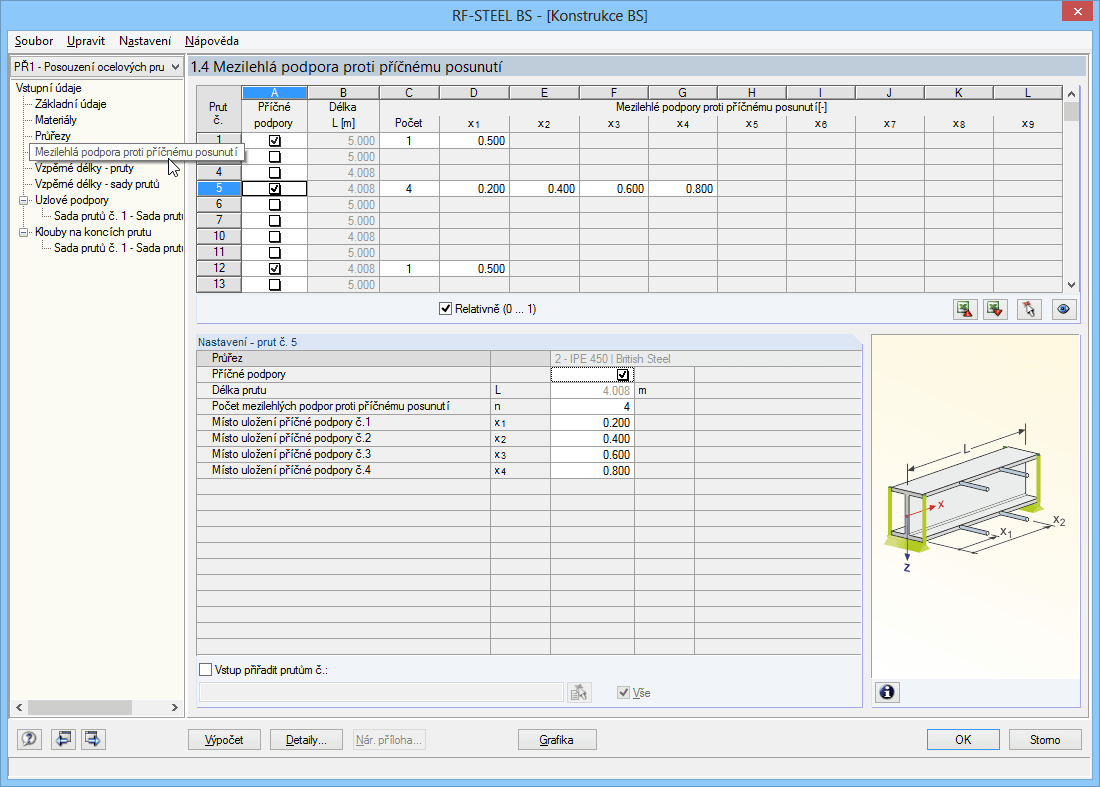Viewport: 1100px width, 787px height.
Task: Toggle Příčné podpory checkbox in settings panel
Action: coord(622,375)
